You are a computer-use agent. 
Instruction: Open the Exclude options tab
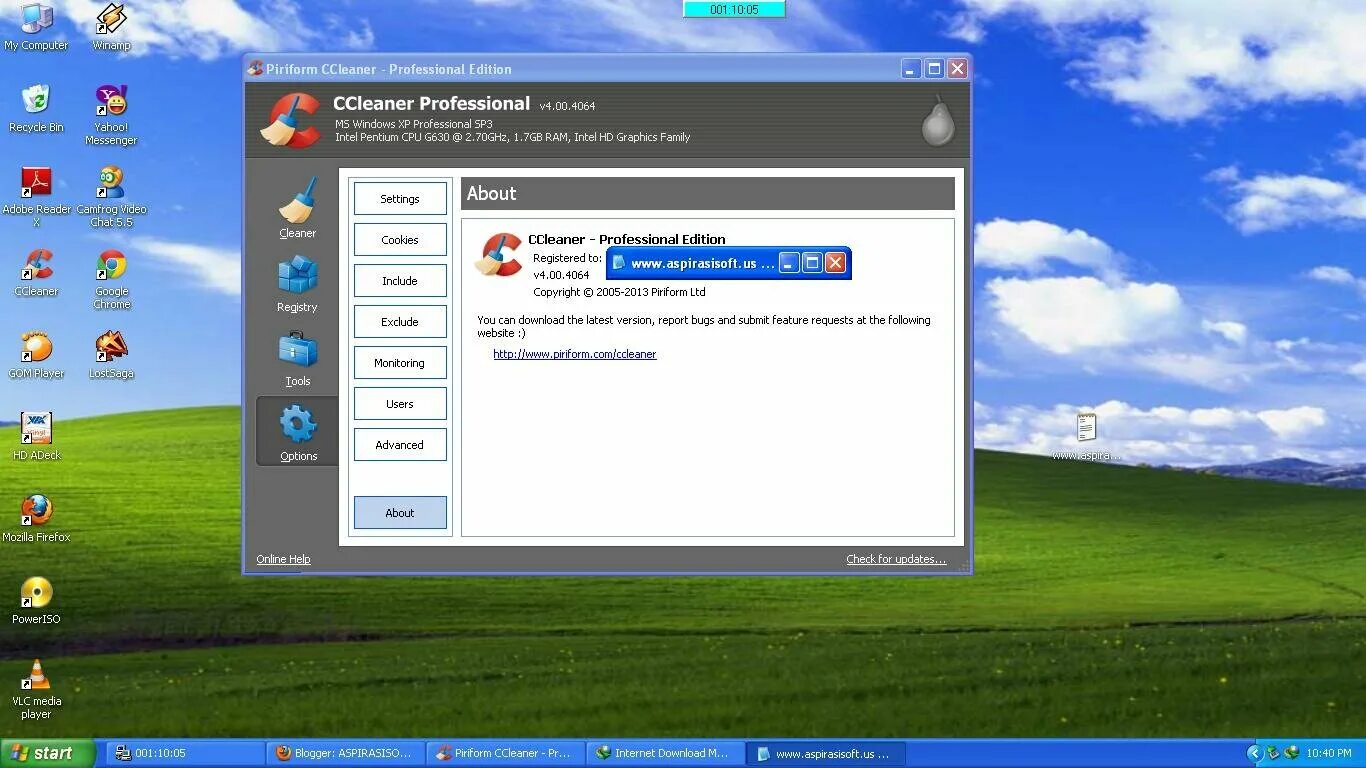click(400, 322)
